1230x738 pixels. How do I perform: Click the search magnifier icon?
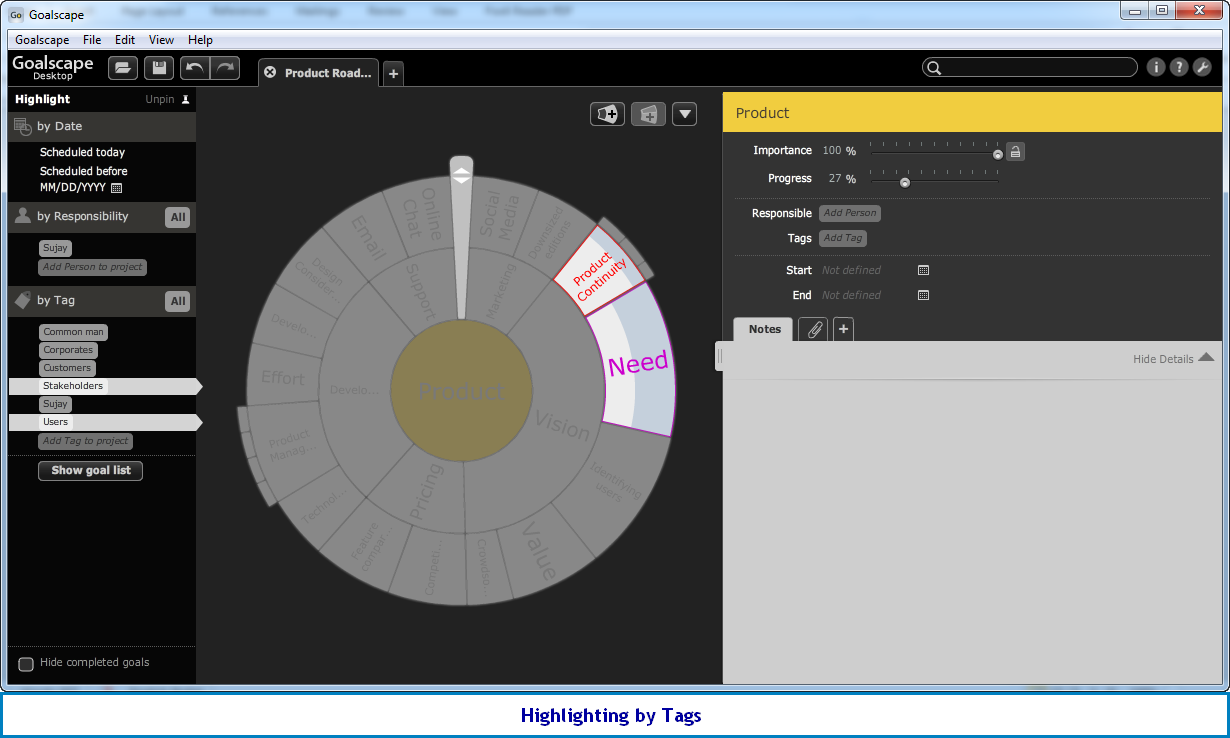[x=934, y=68]
